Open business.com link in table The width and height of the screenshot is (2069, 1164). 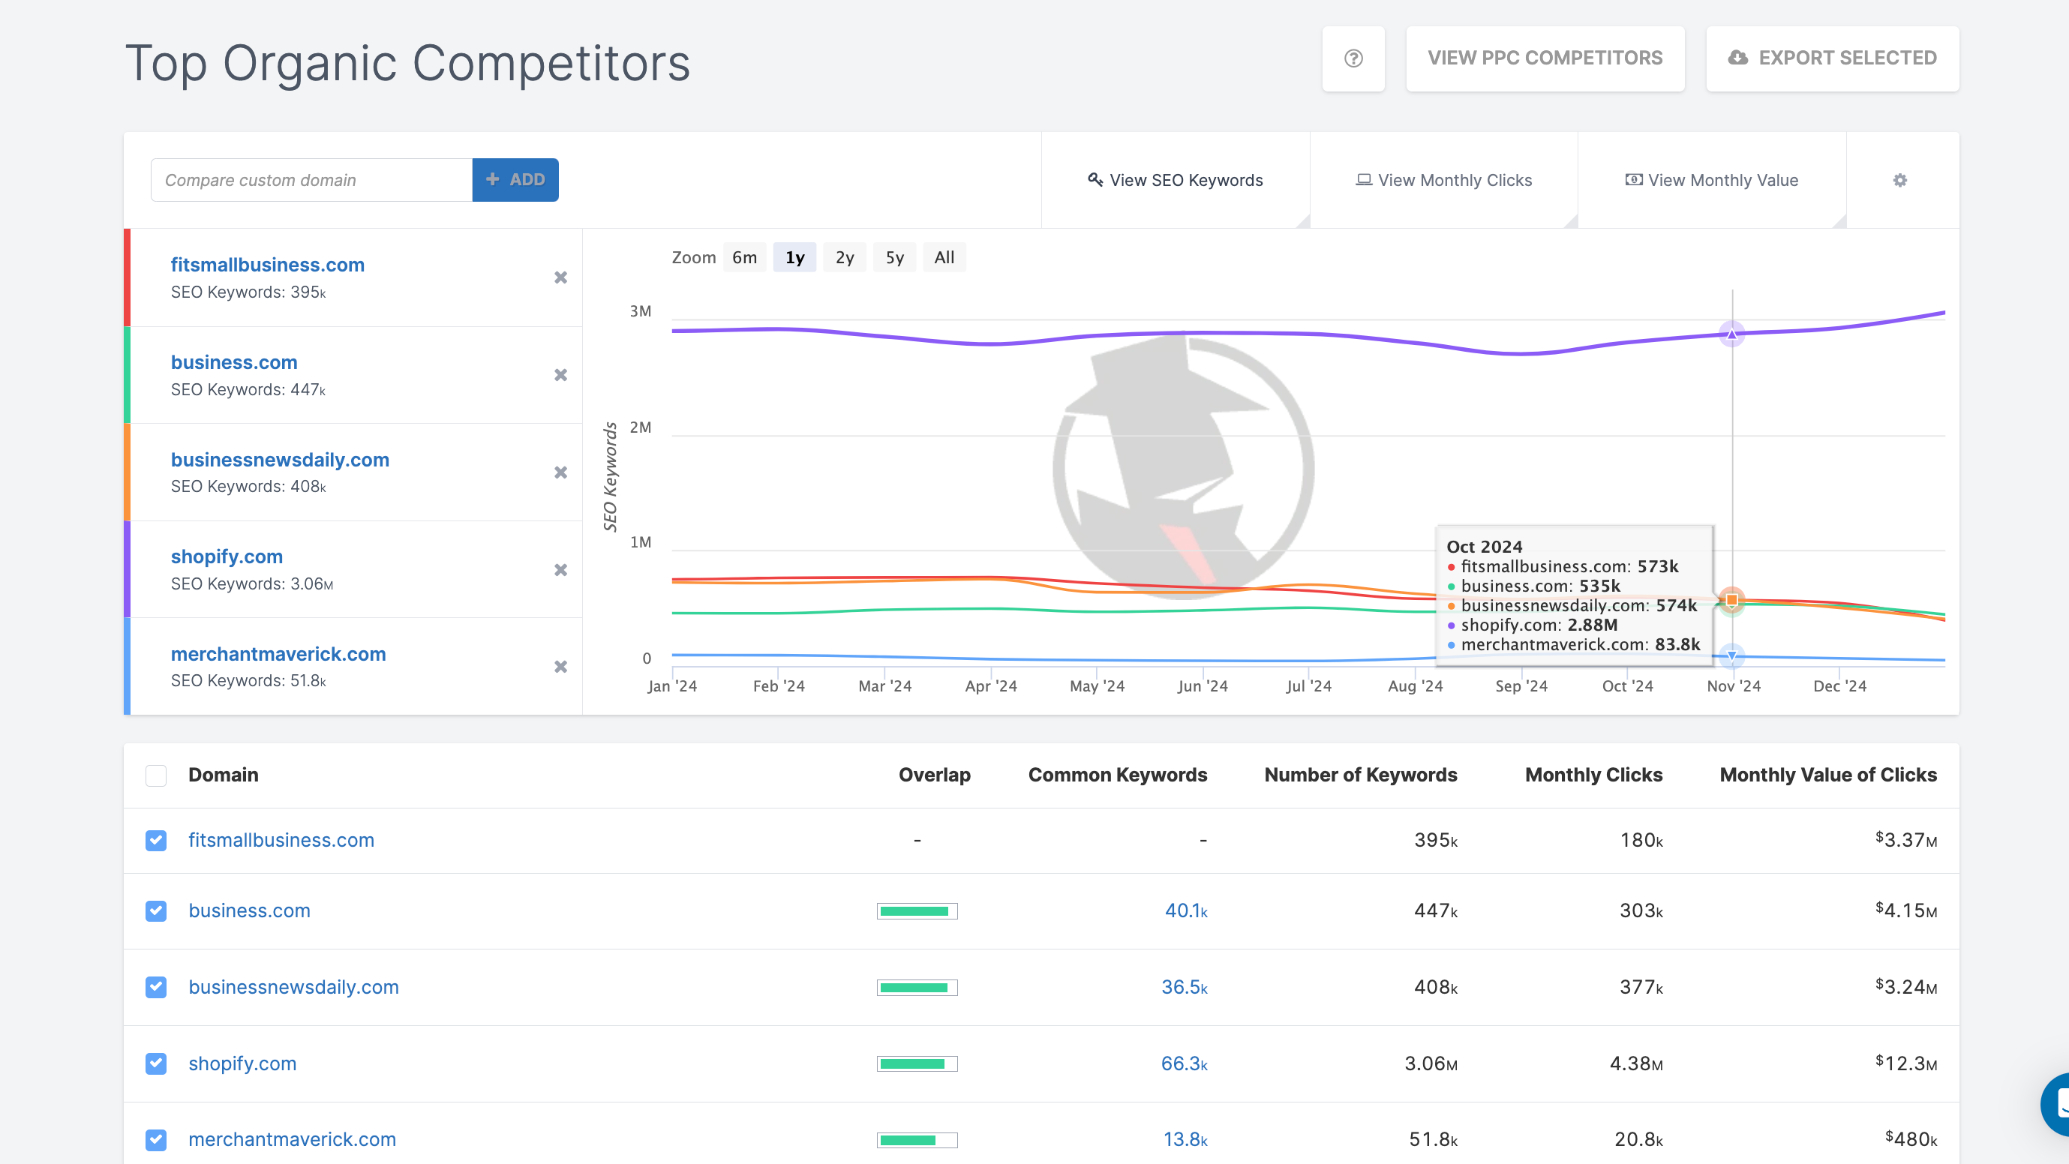click(x=249, y=911)
